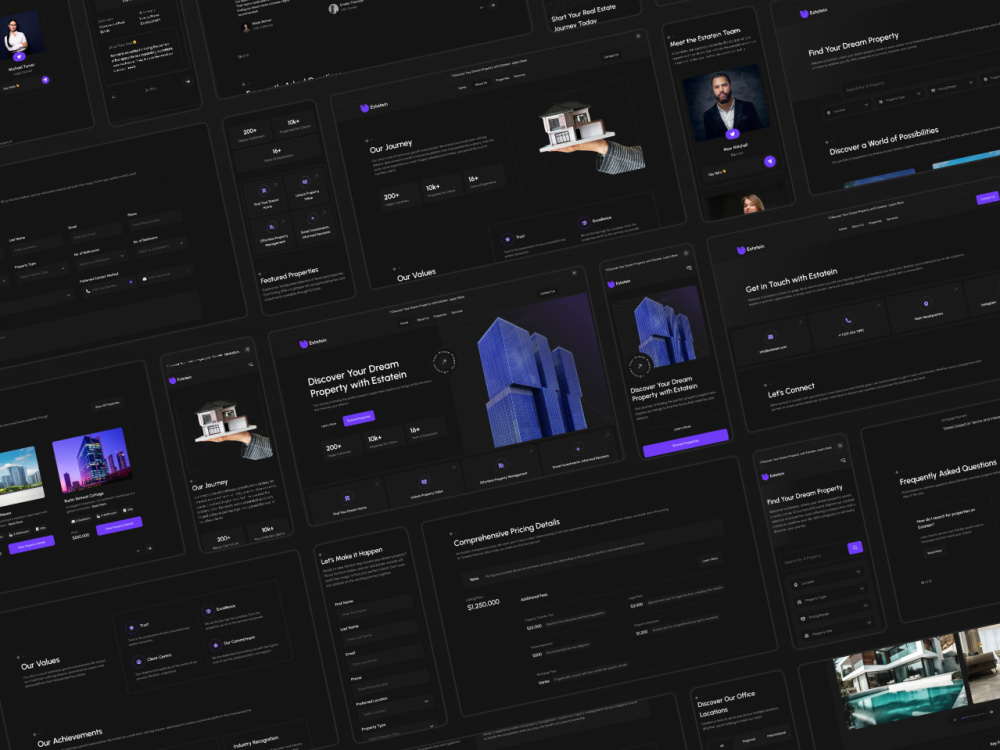This screenshot has height=750, width=1000.
Task: Click the circular arrow badge beside the desktop Discover headline
Action: (x=444, y=362)
